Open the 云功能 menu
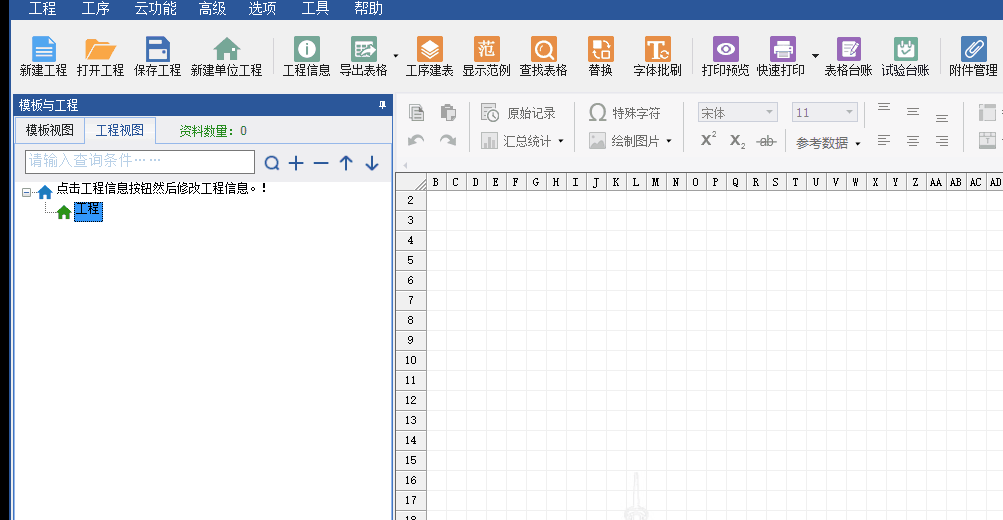The width and height of the screenshot is (1003, 520). click(155, 9)
